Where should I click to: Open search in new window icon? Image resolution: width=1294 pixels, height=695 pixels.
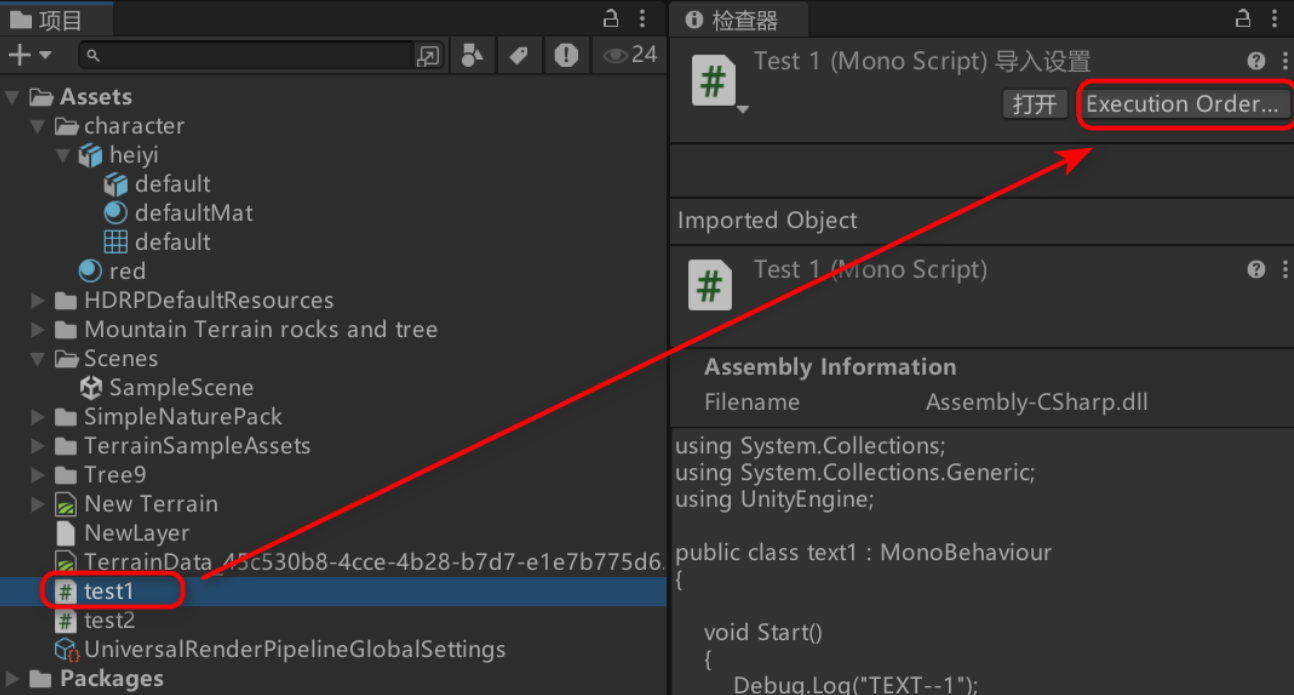[x=429, y=56]
